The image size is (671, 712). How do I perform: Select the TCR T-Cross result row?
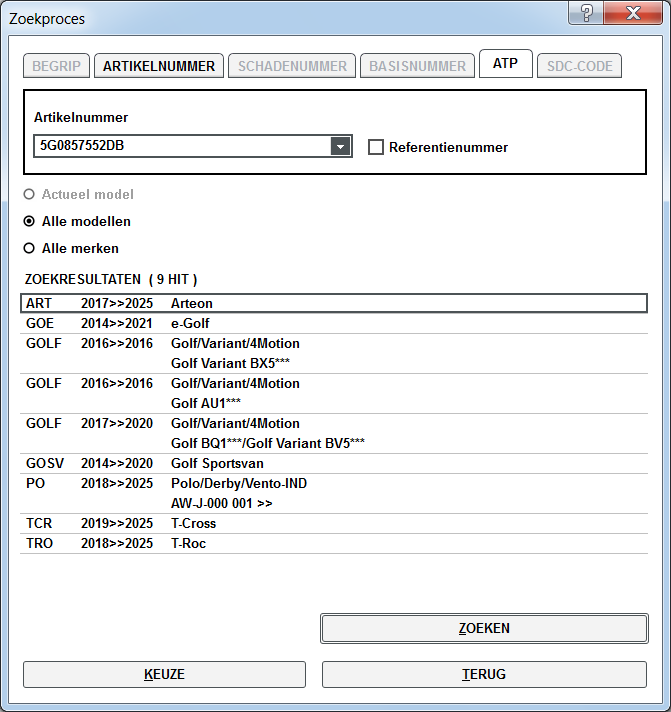(334, 524)
